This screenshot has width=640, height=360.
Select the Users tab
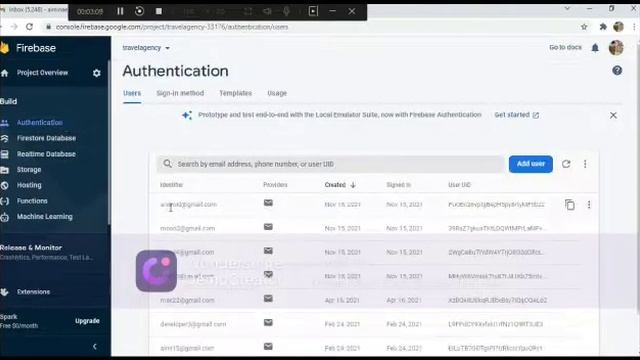[x=132, y=93]
